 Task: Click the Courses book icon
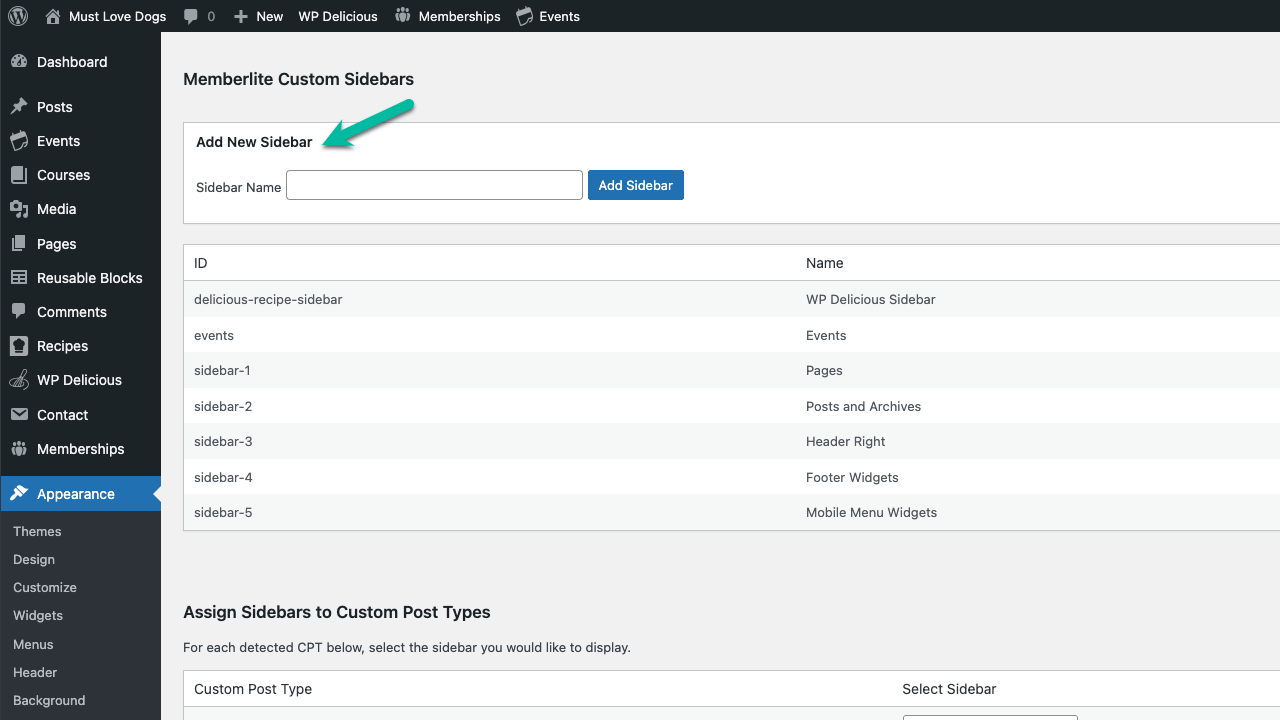coord(19,175)
